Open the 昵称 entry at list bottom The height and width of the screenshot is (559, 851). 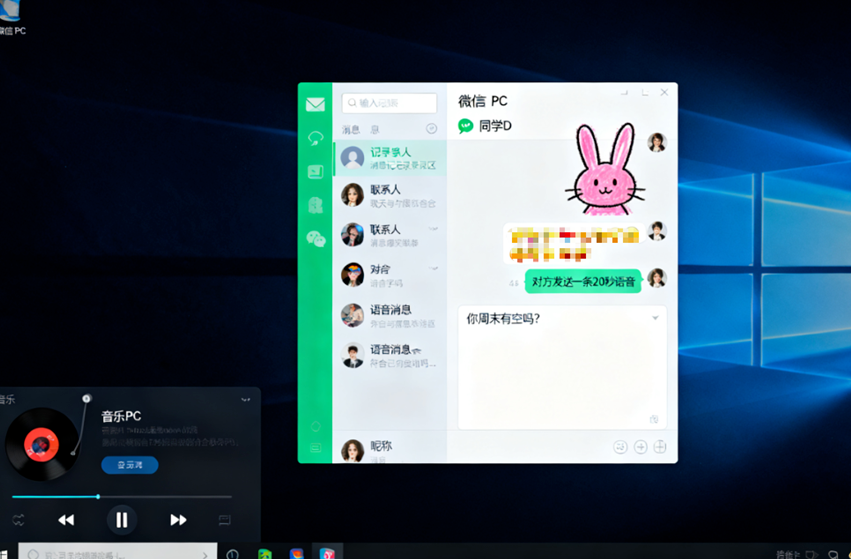tap(390, 449)
